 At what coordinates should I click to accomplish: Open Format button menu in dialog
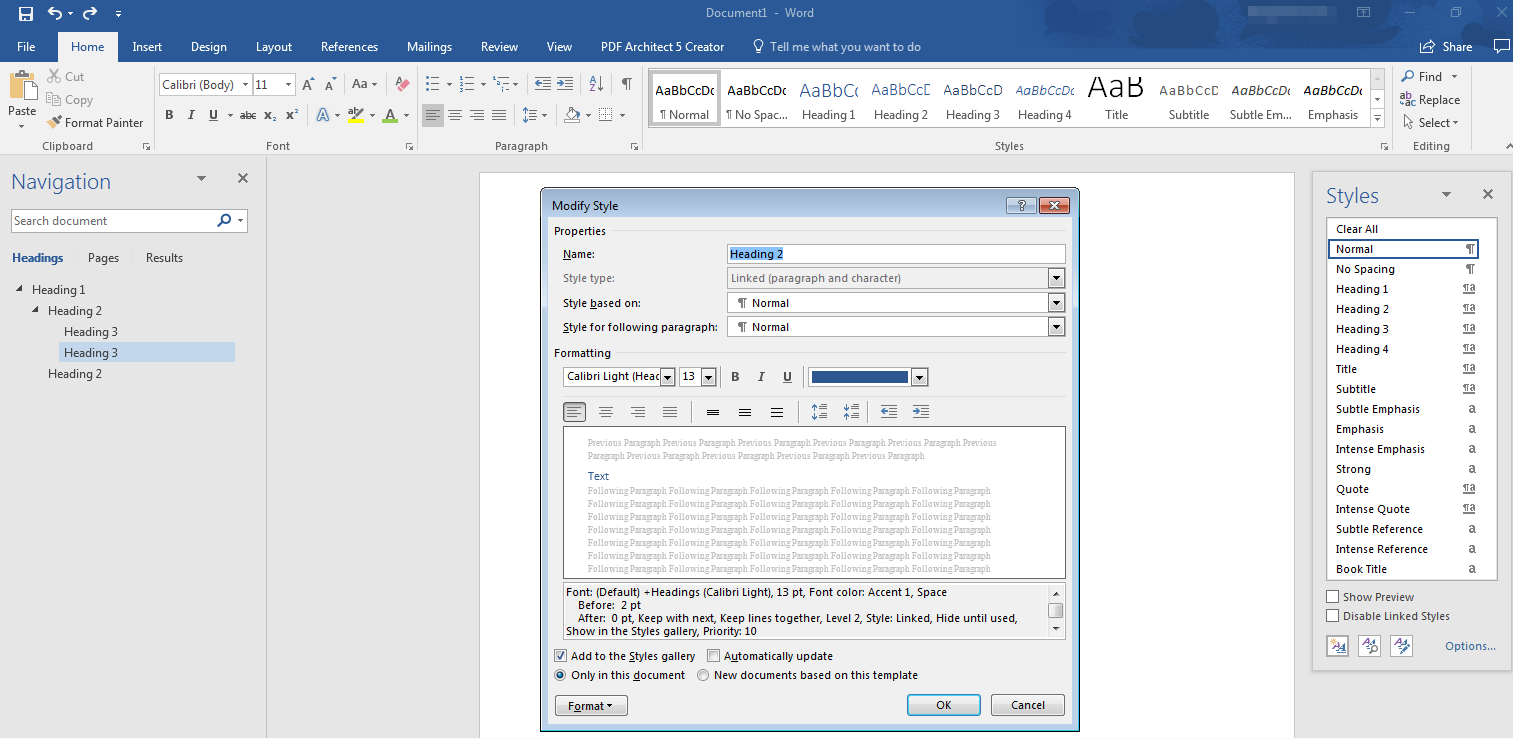point(590,706)
